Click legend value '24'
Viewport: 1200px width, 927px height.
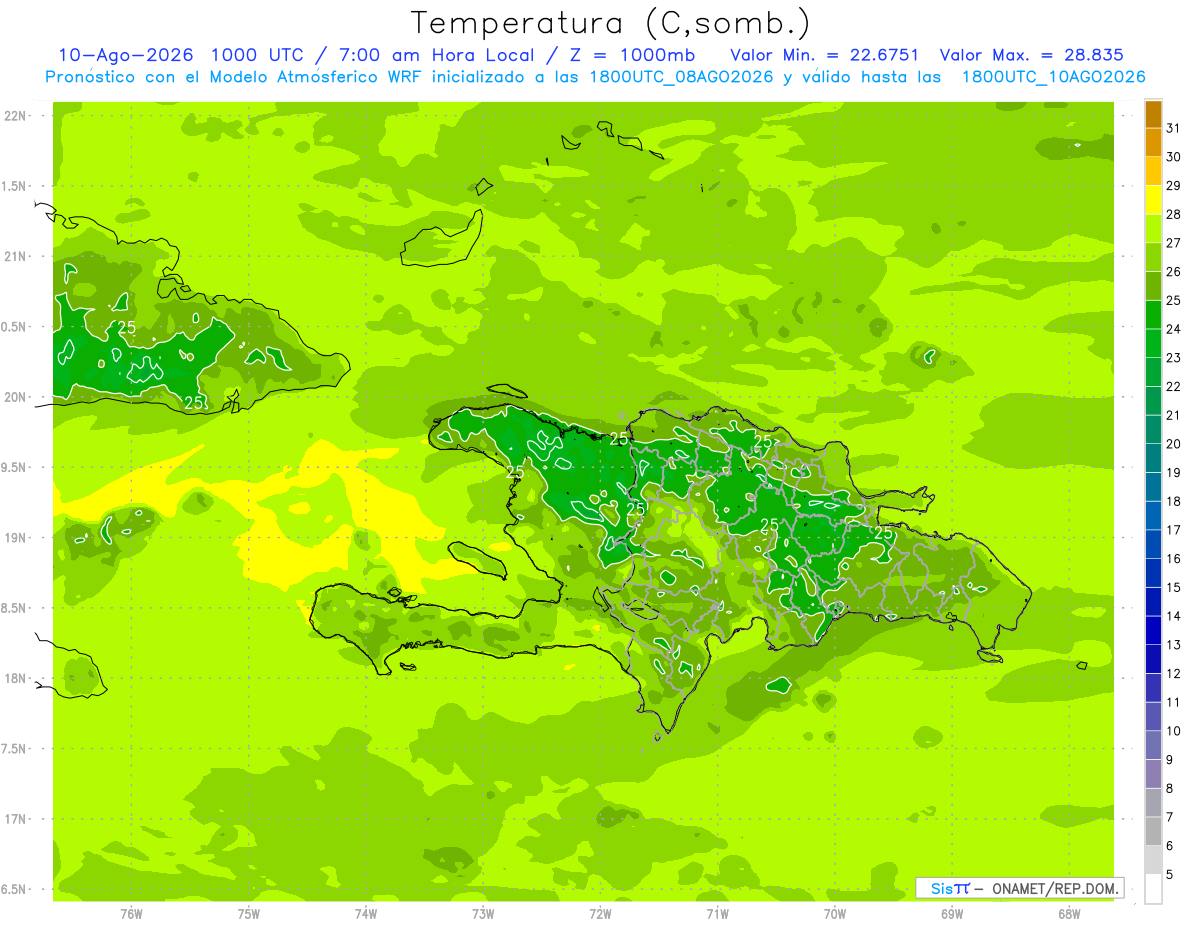[1173, 329]
